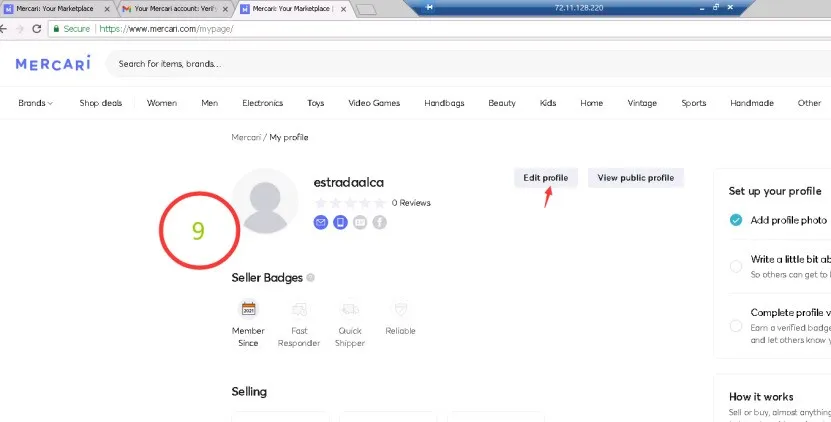Click the browser back arrow

(x=3, y=29)
